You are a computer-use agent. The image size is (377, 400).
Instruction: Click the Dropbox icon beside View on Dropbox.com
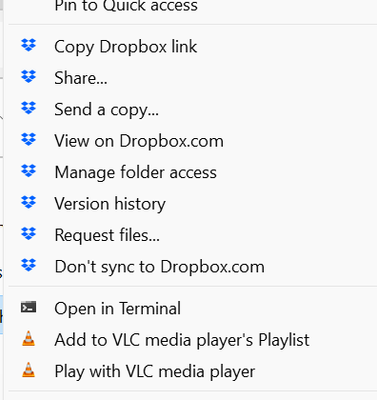(x=29, y=139)
